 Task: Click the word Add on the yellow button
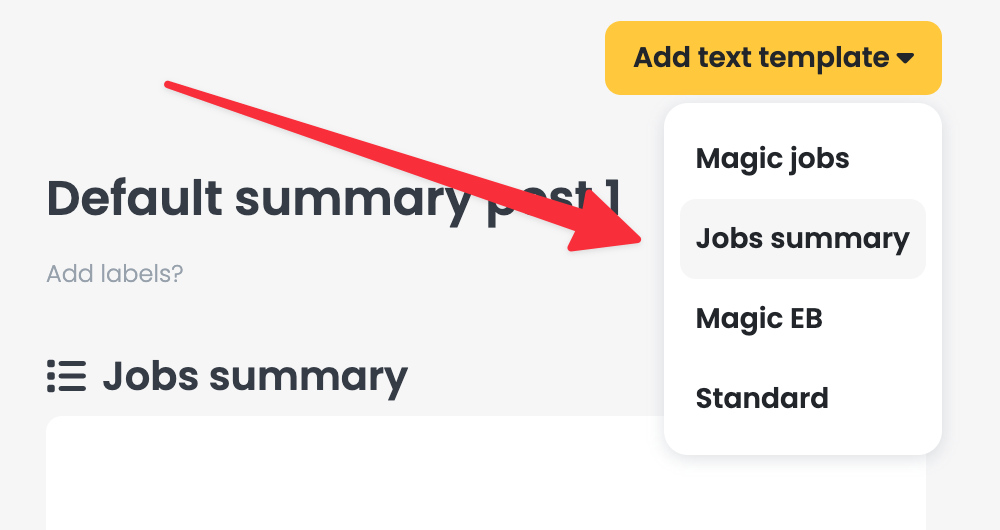[661, 57]
